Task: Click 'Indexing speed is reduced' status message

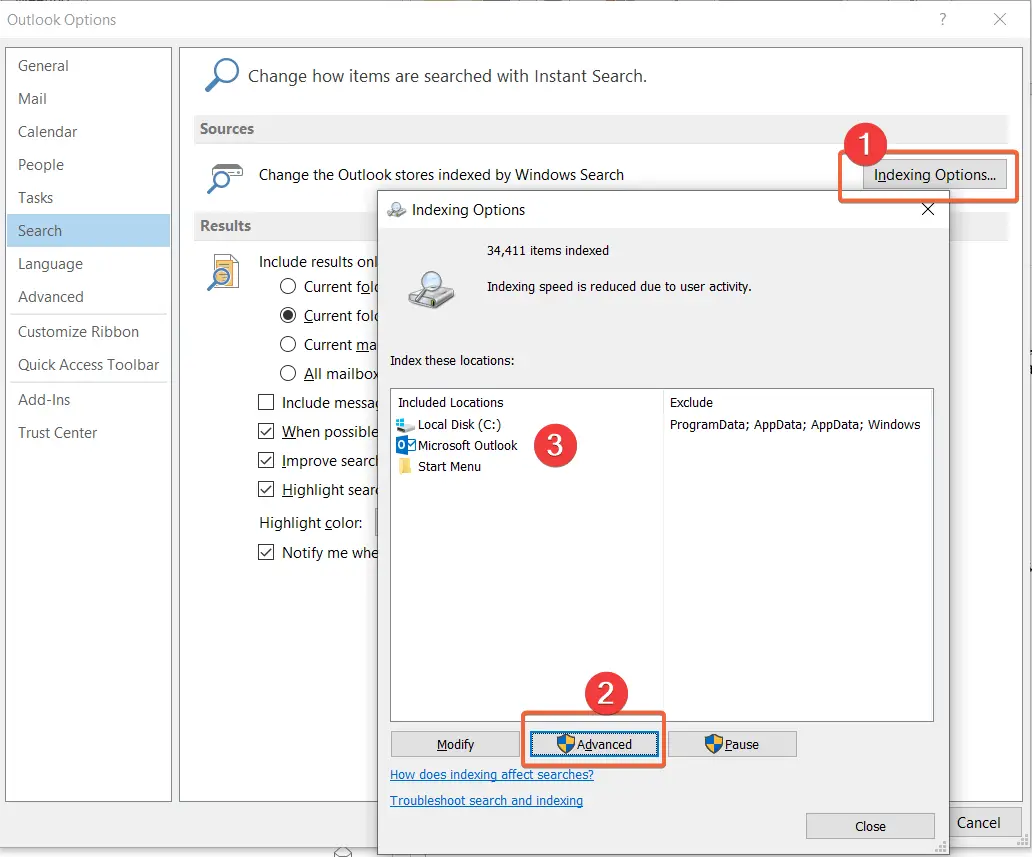Action: pyautogui.click(x=619, y=286)
